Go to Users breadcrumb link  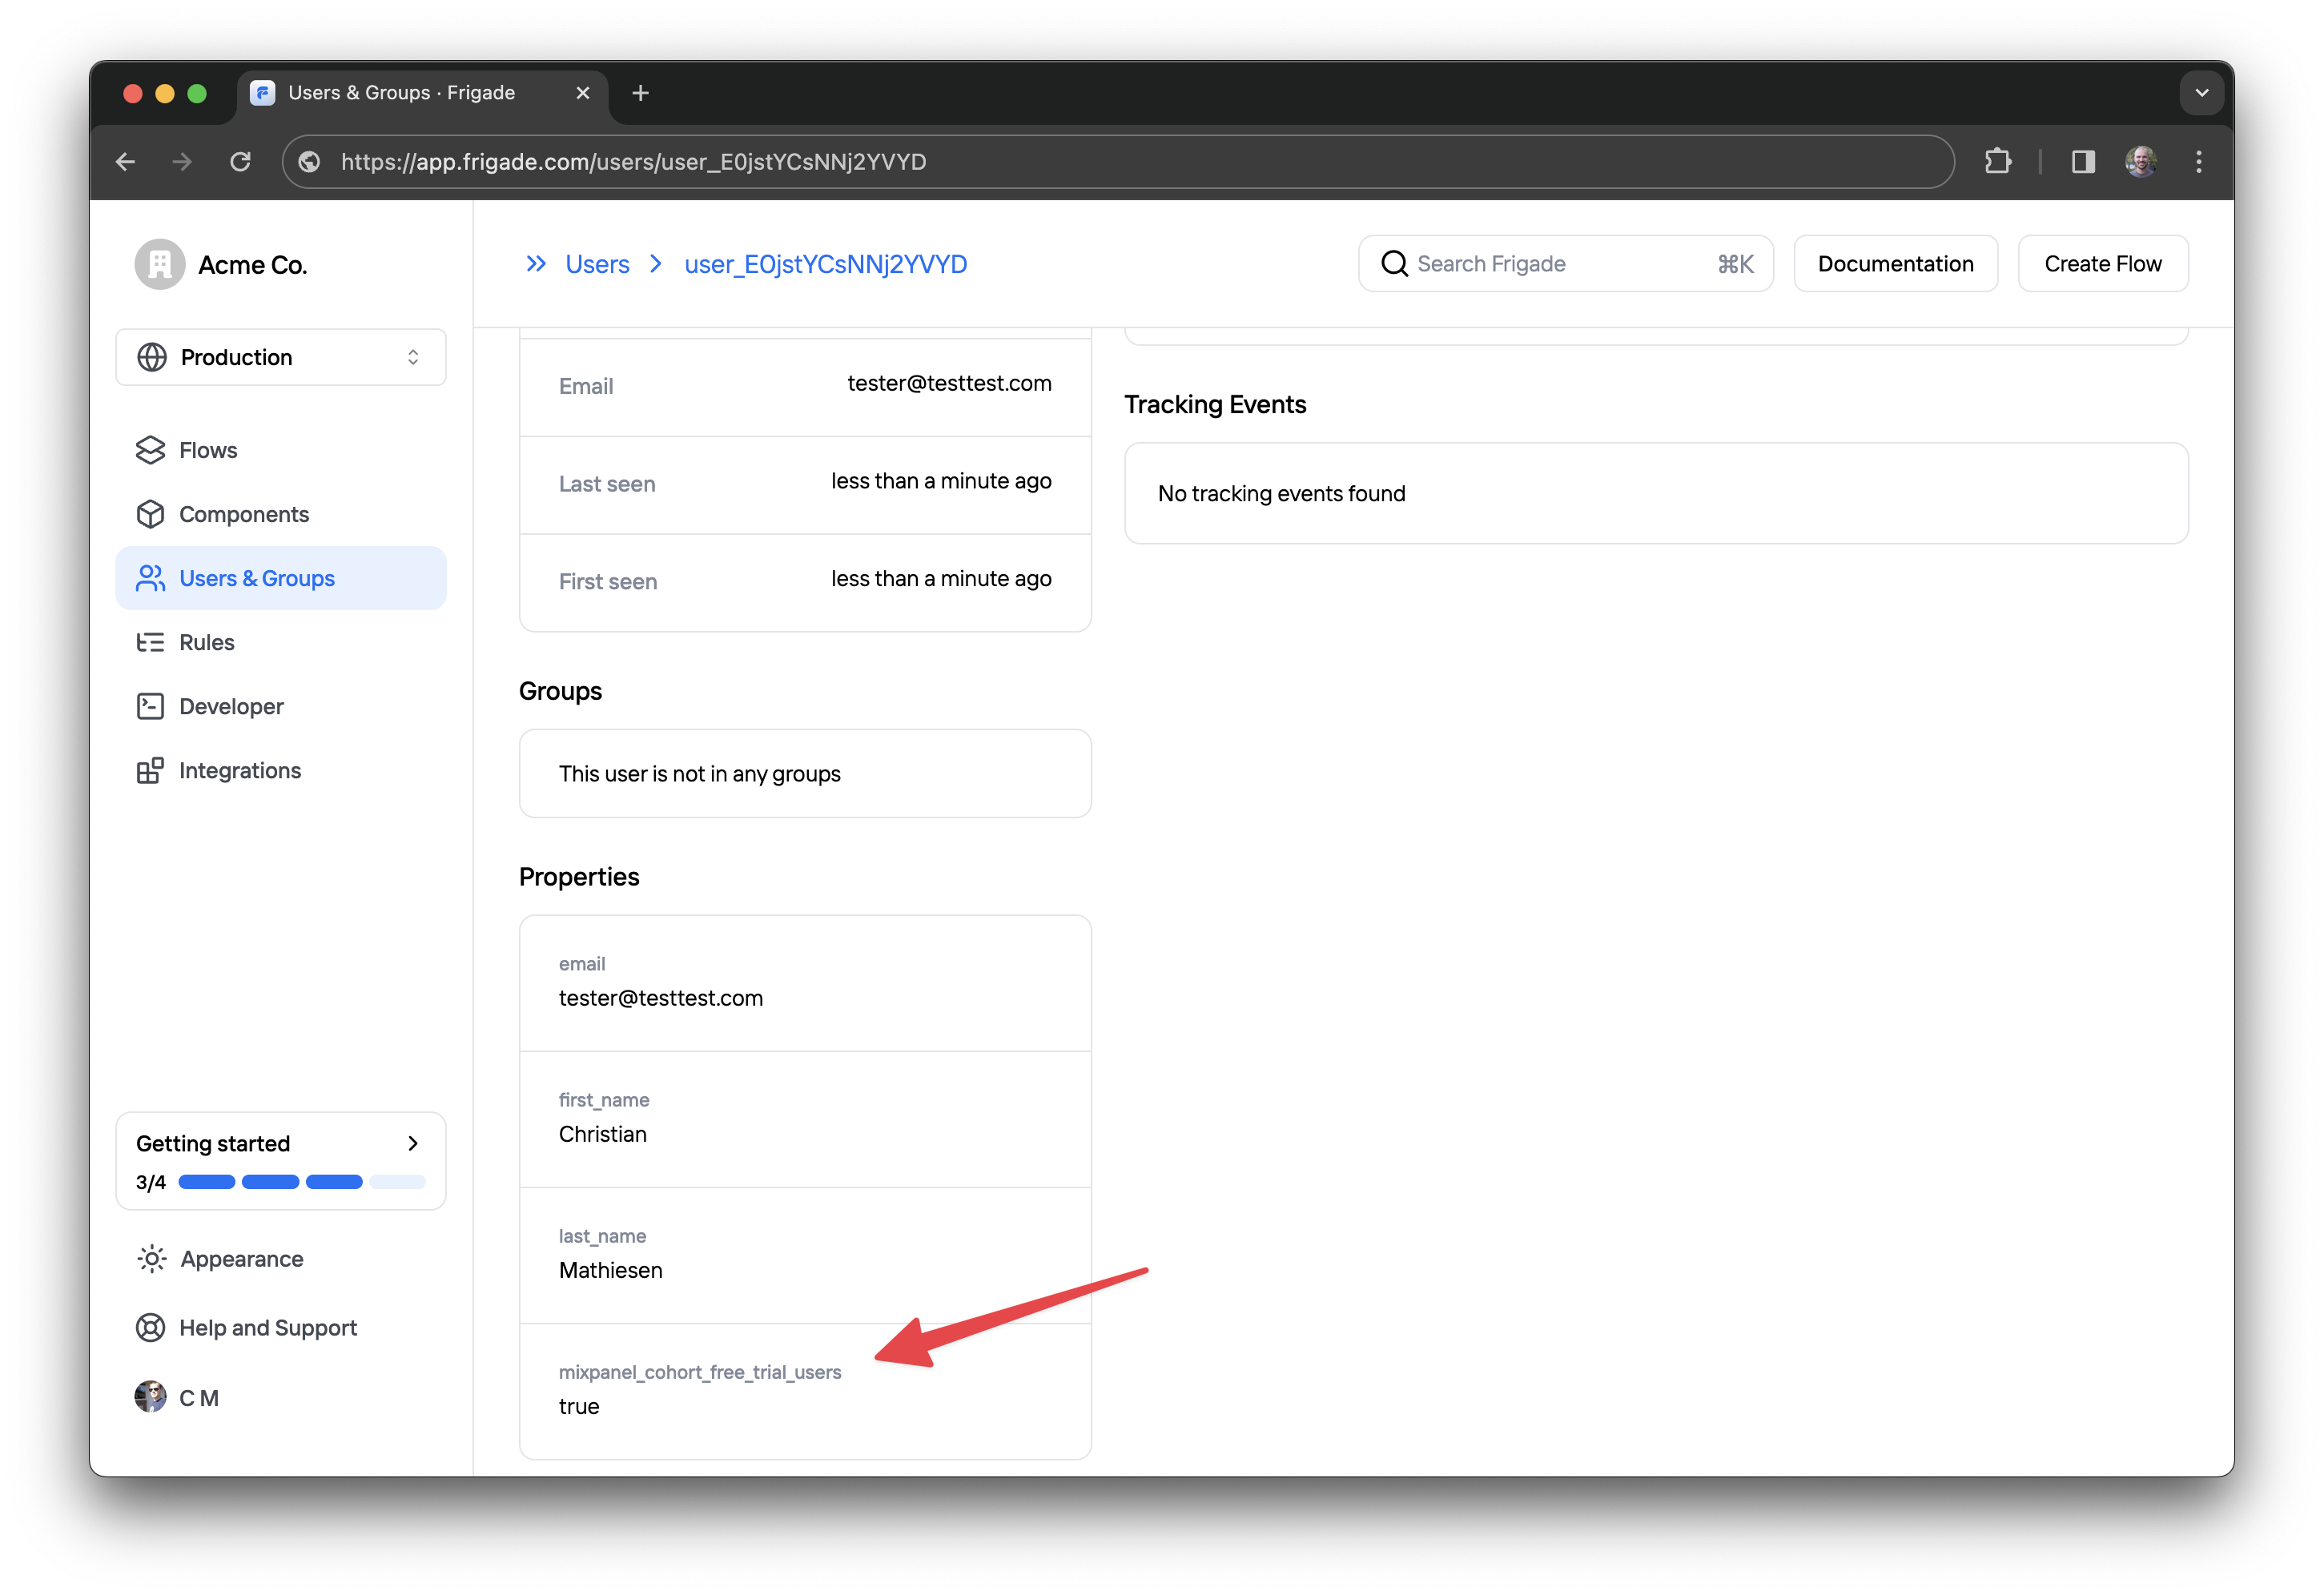coord(597,264)
